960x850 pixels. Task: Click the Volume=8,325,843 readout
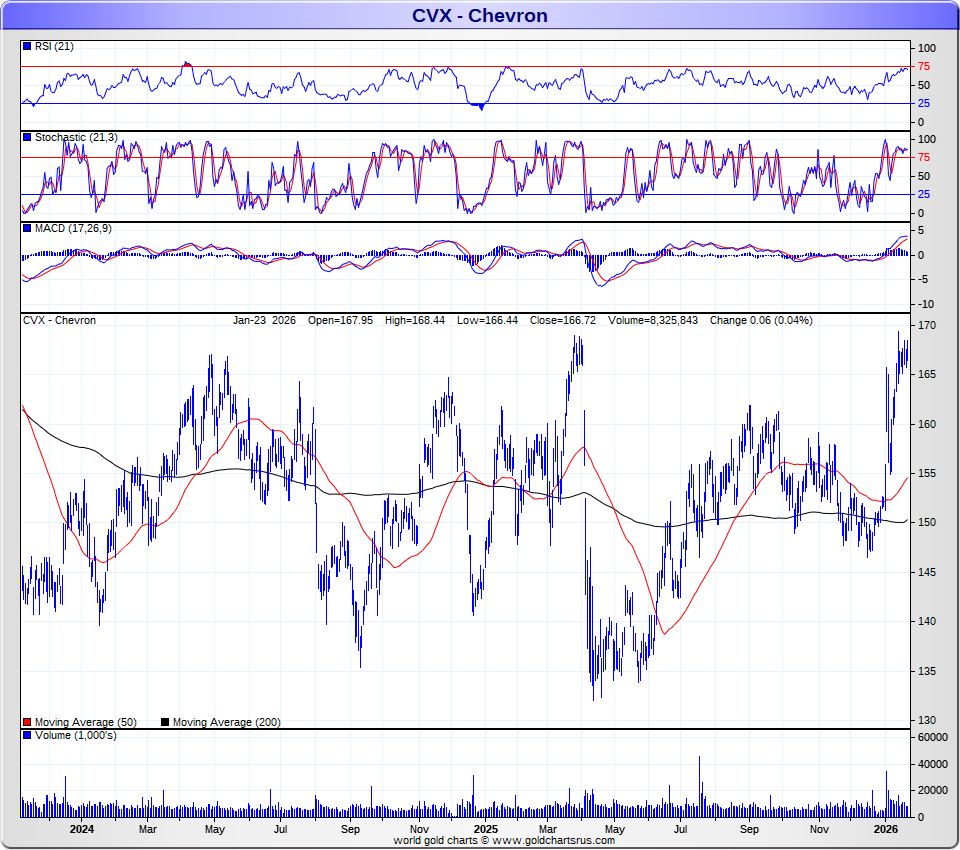[653, 320]
